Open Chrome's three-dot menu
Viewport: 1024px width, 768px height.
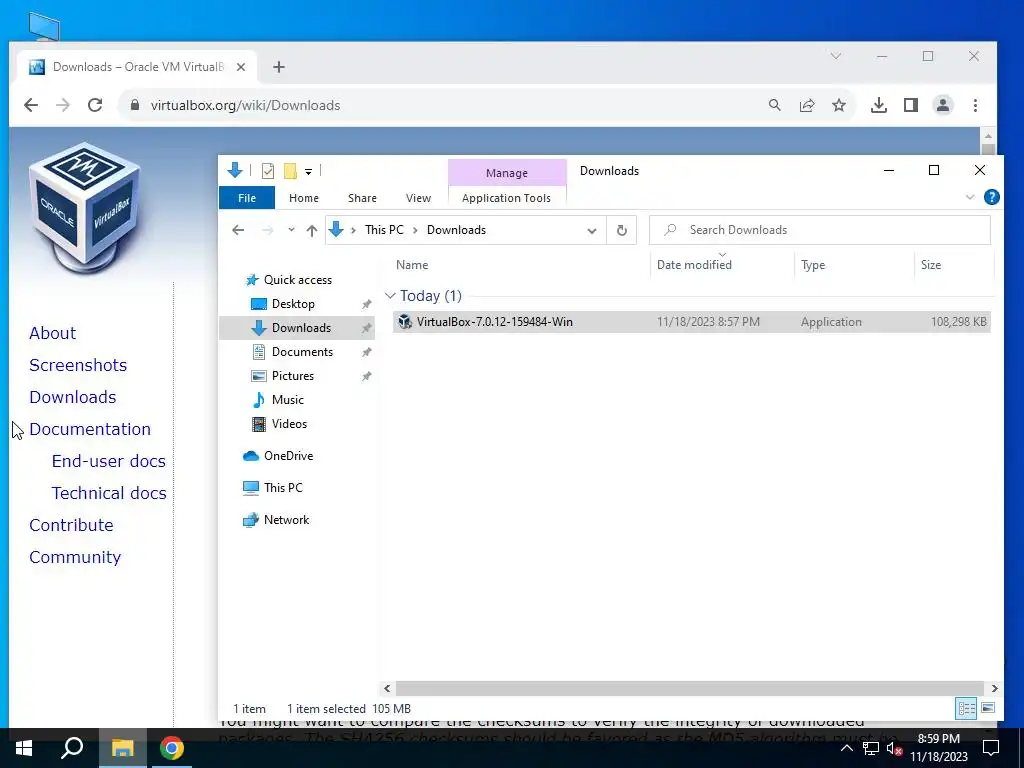[975, 105]
